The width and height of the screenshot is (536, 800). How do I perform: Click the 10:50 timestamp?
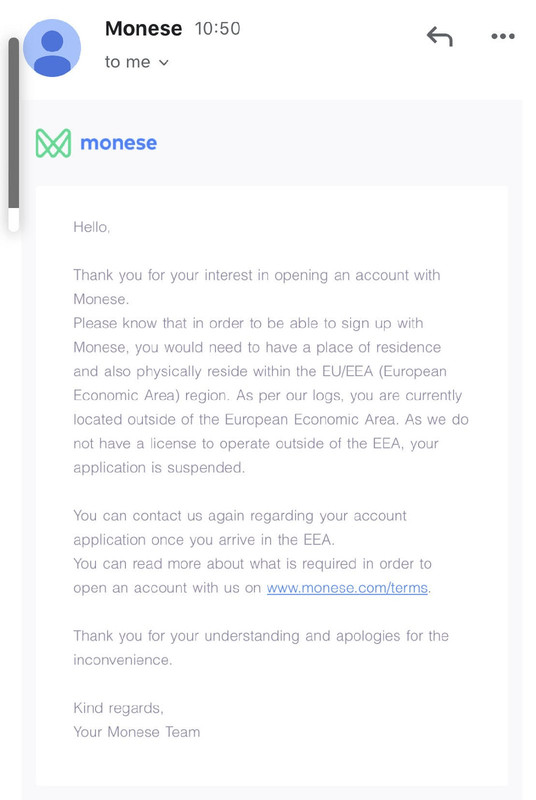tap(217, 29)
